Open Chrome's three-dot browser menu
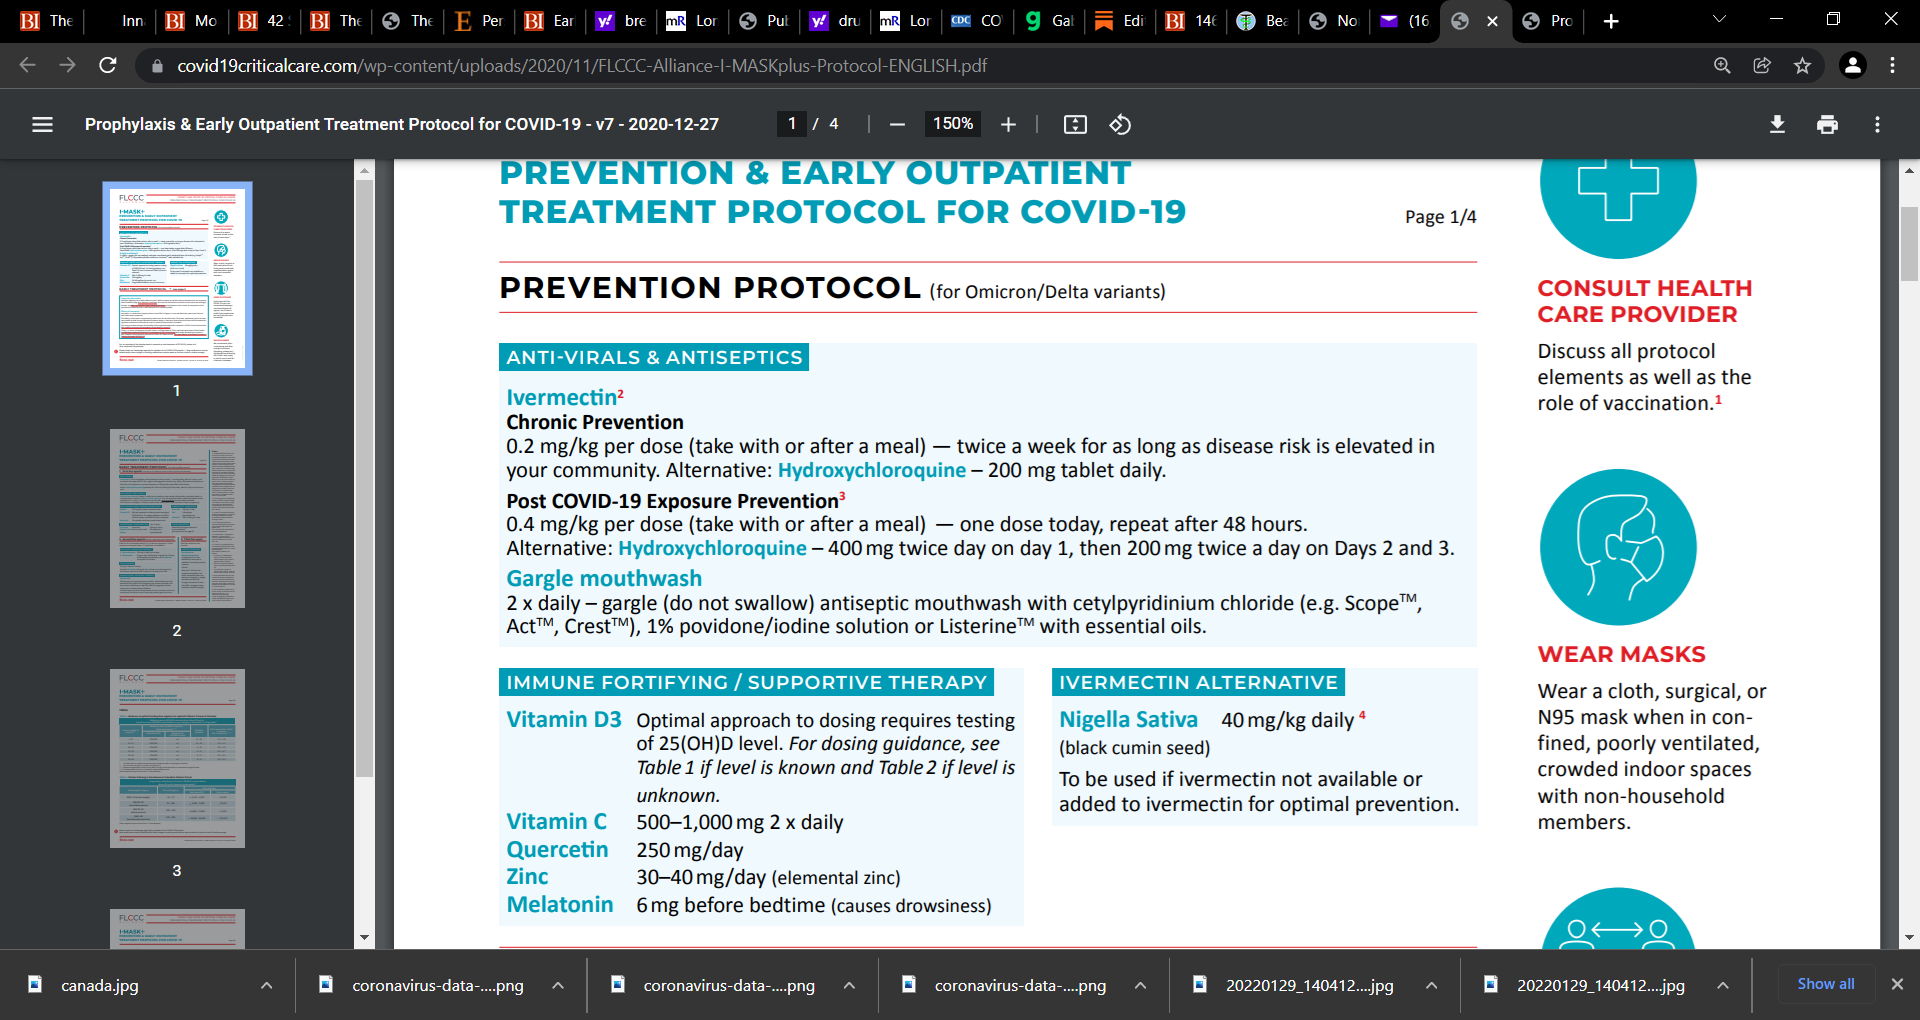The height and width of the screenshot is (1020, 1920). tap(1892, 66)
